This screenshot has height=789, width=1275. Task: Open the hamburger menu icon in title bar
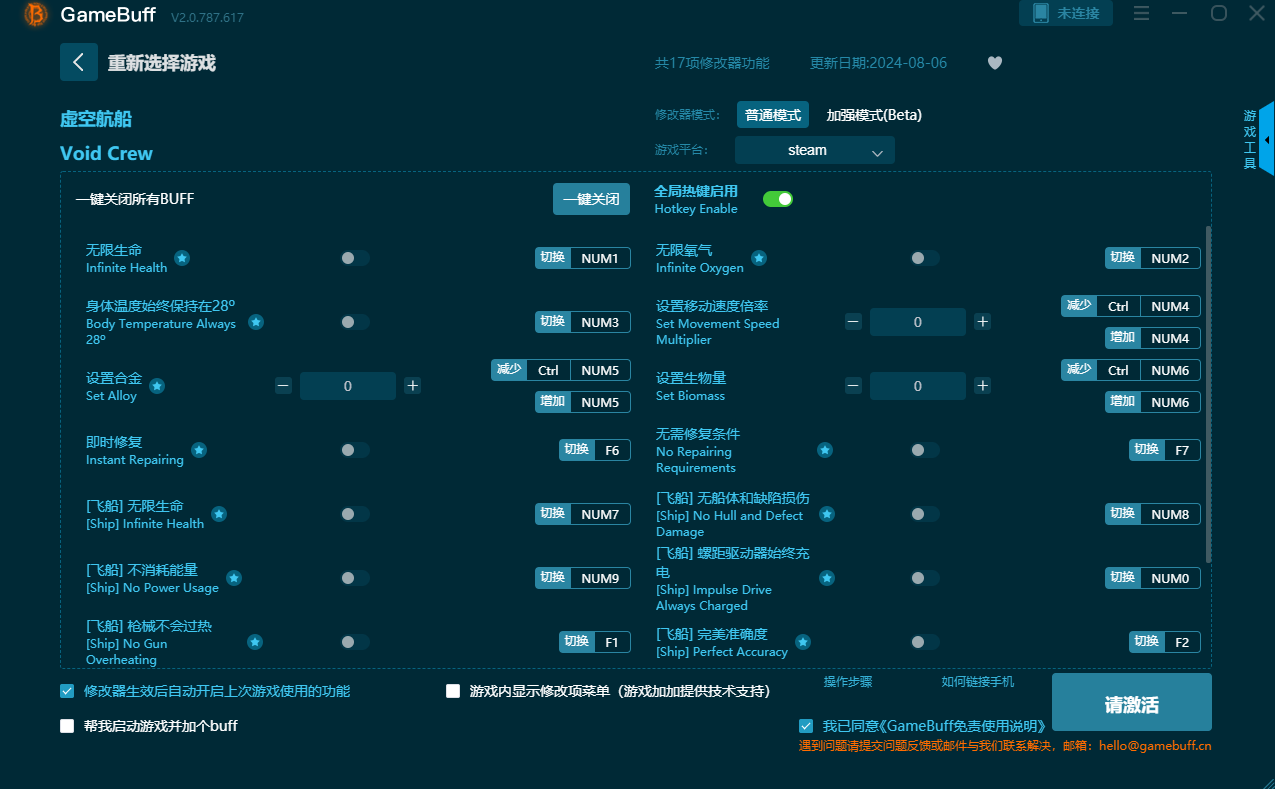click(1141, 13)
